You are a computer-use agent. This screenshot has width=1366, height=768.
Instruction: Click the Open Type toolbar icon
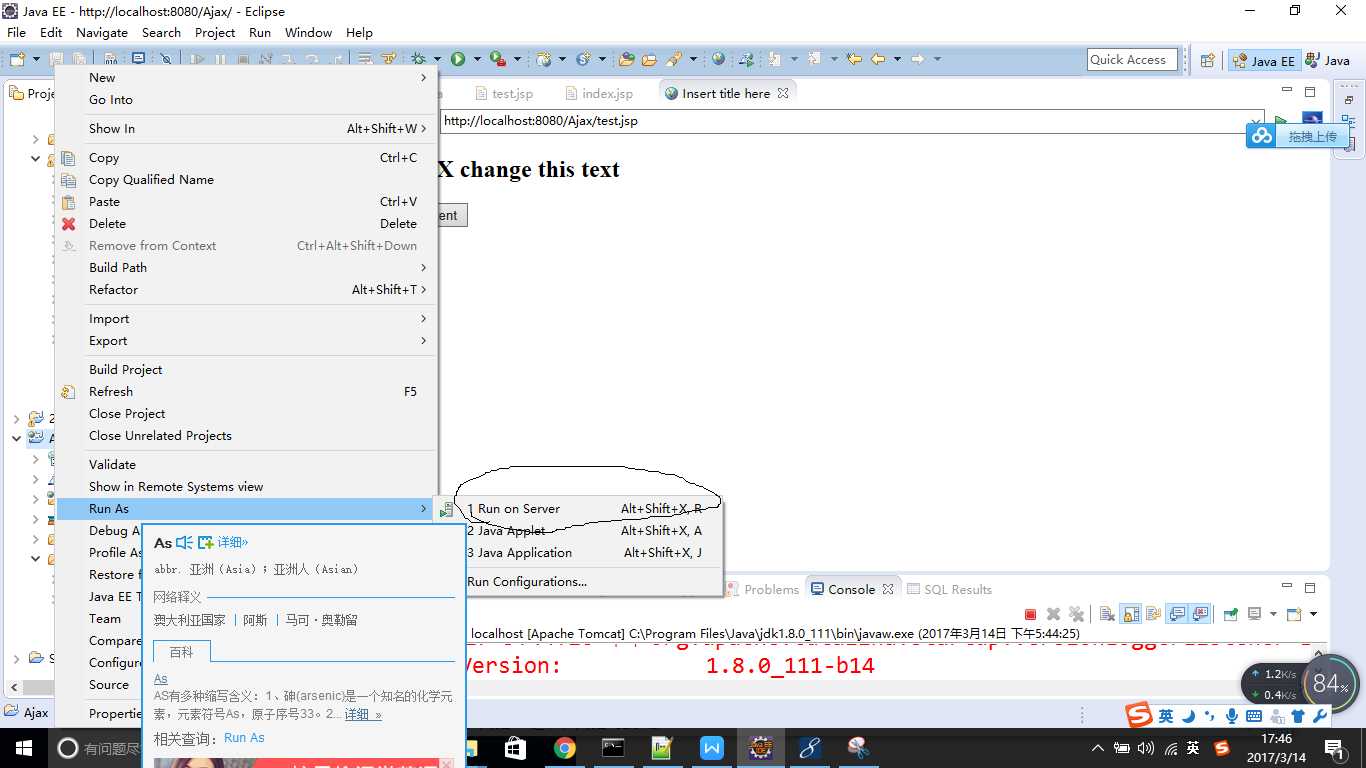click(627, 60)
